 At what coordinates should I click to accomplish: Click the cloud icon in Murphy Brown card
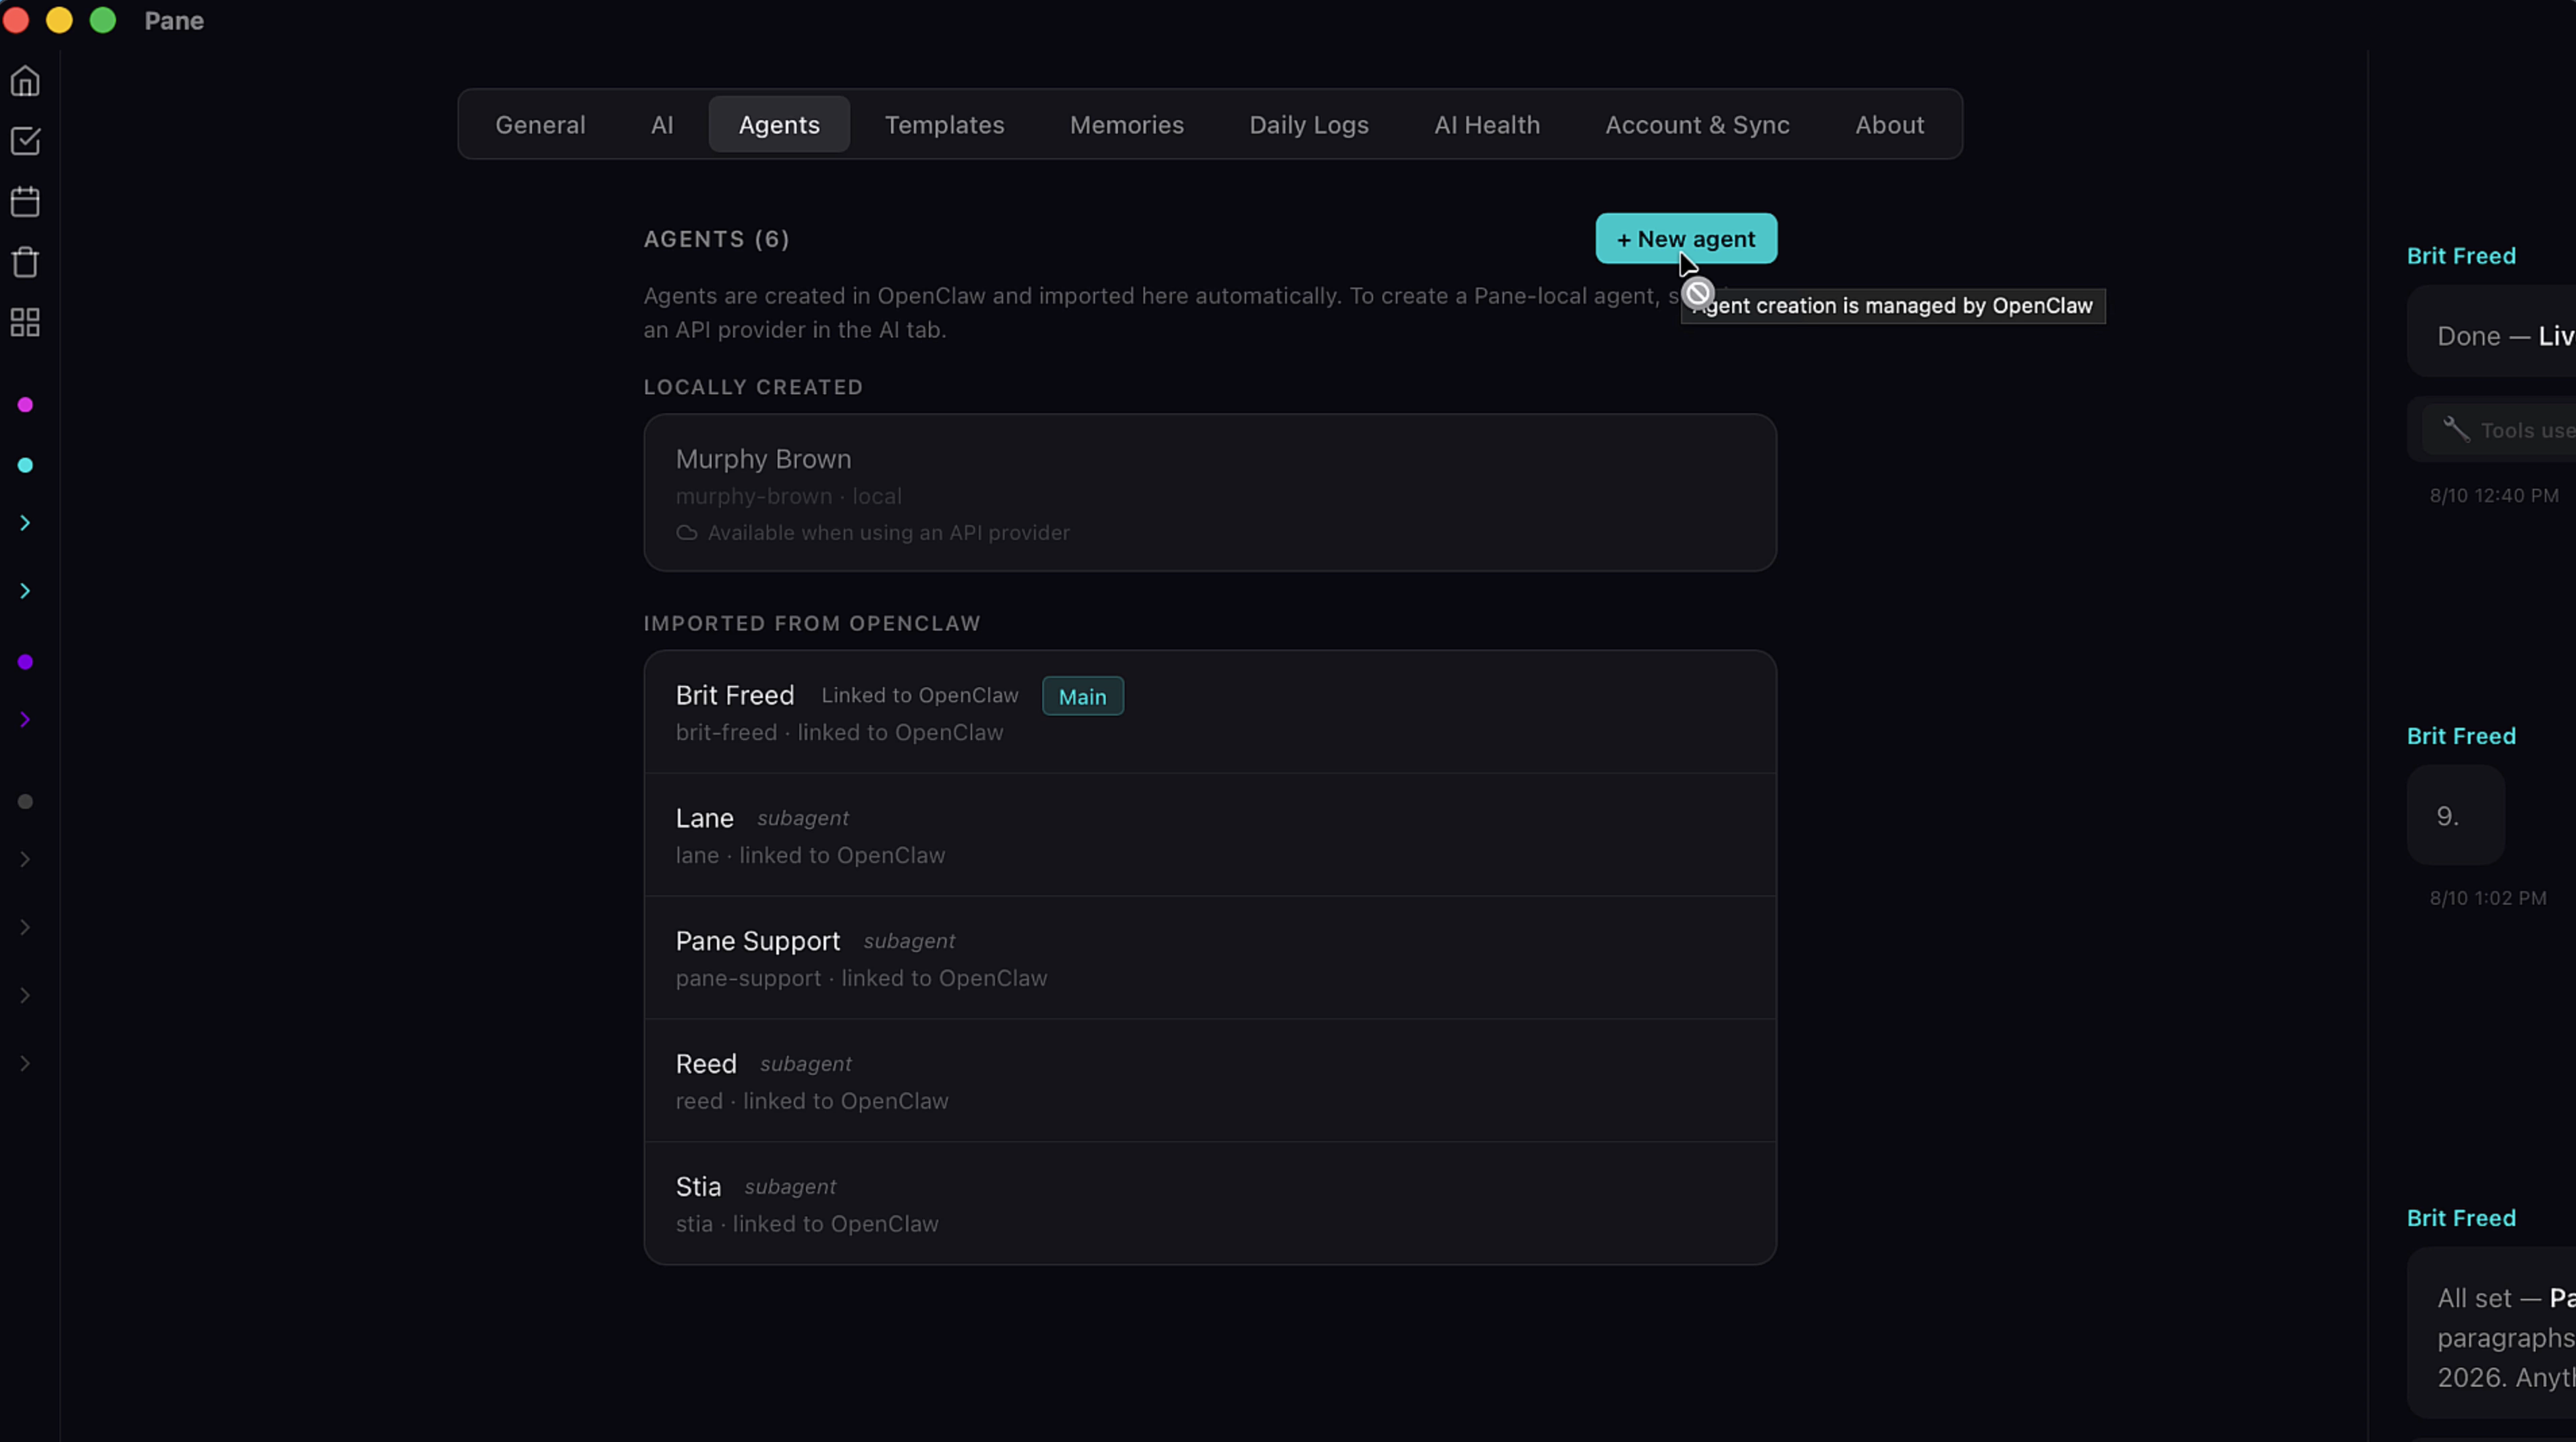(x=686, y=533)
